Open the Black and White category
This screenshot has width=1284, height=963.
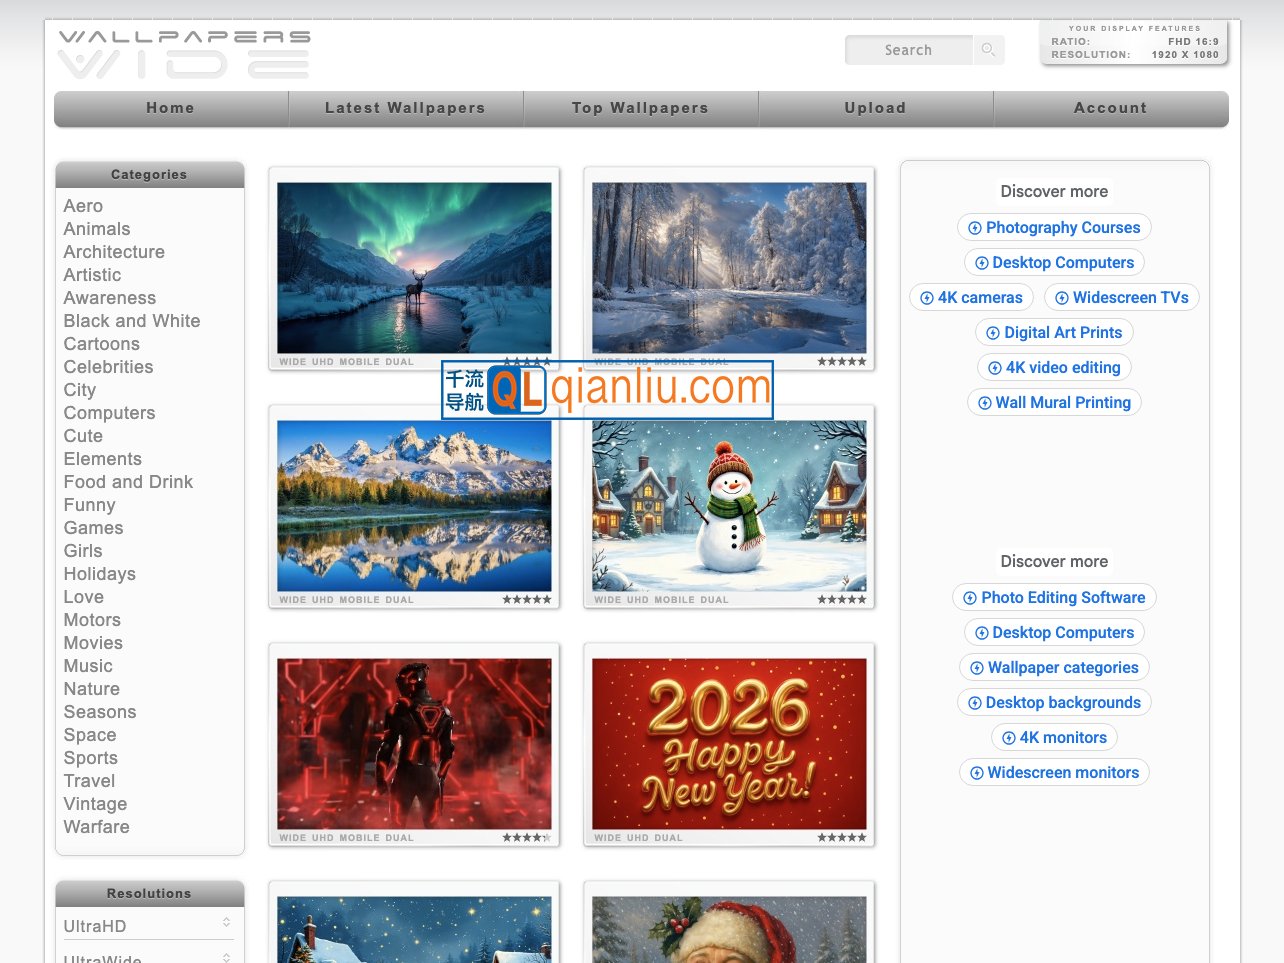coord(132,321)
